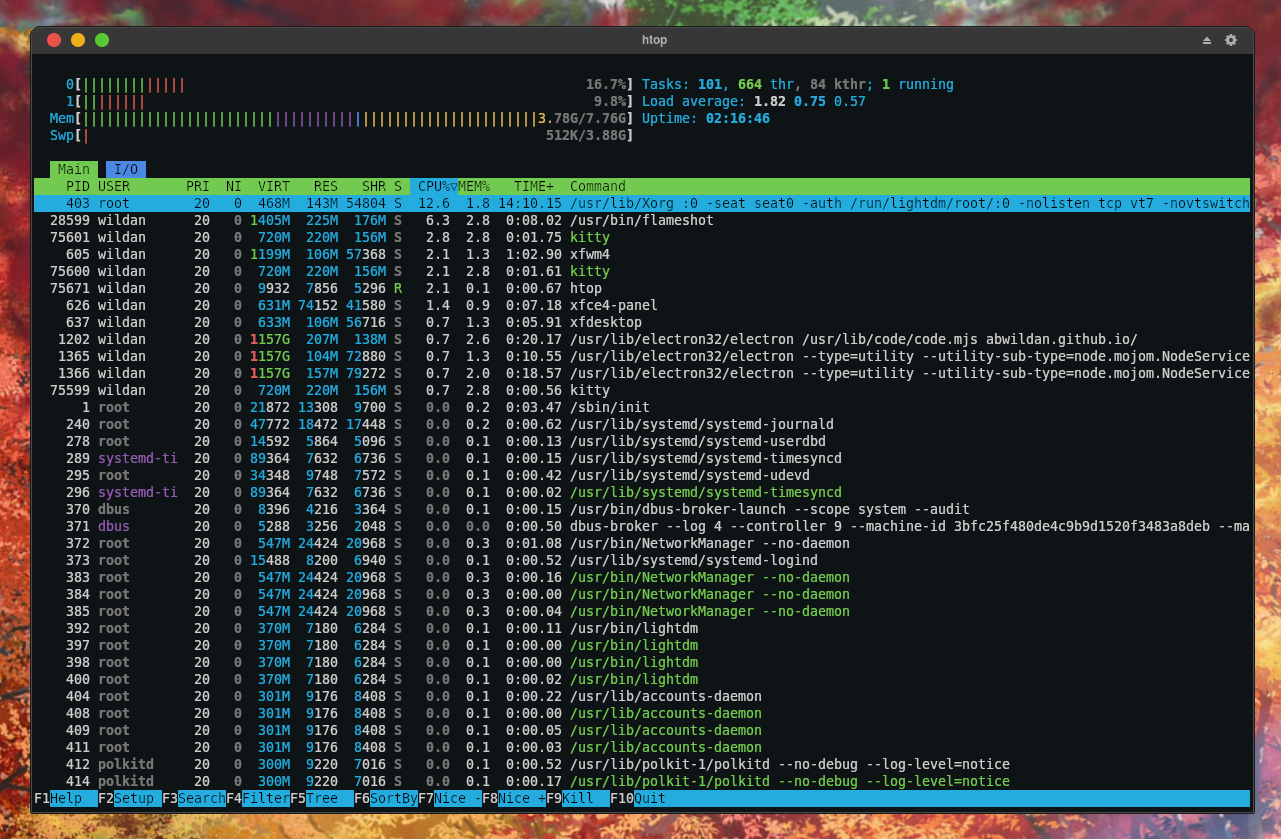
Task: Click the PRI column header
Action: (198, 186)
